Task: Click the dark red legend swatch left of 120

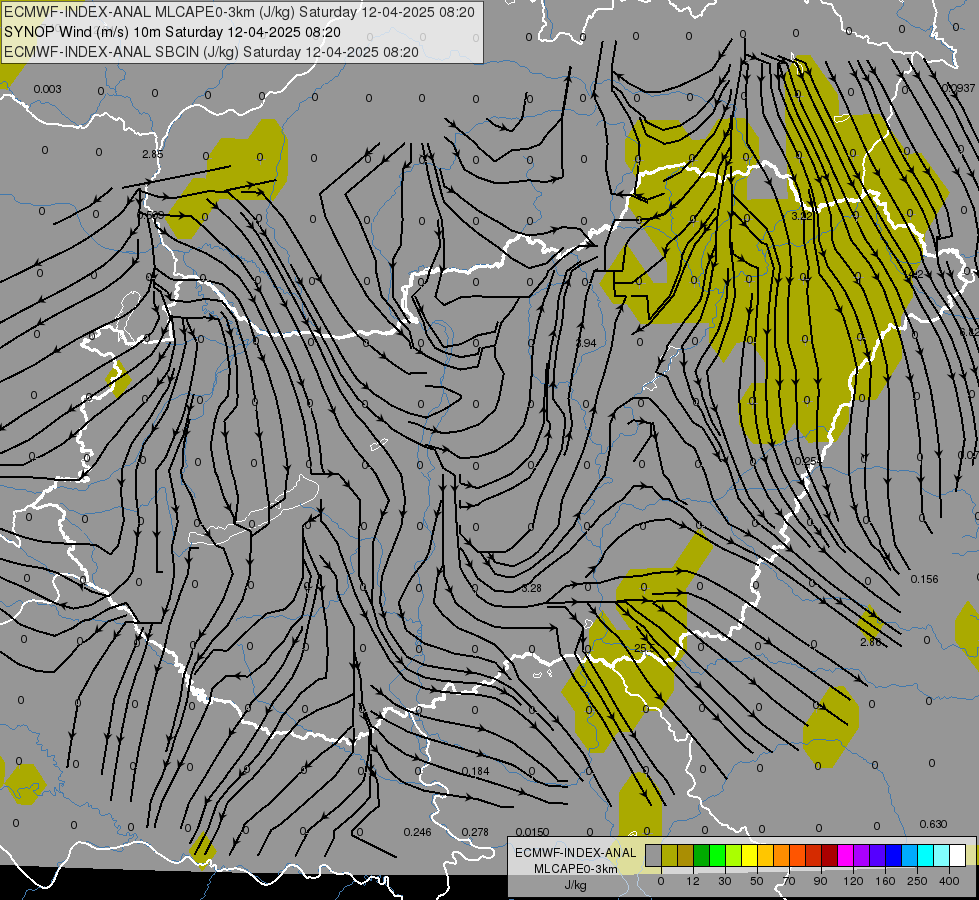Action: (830, 855)
